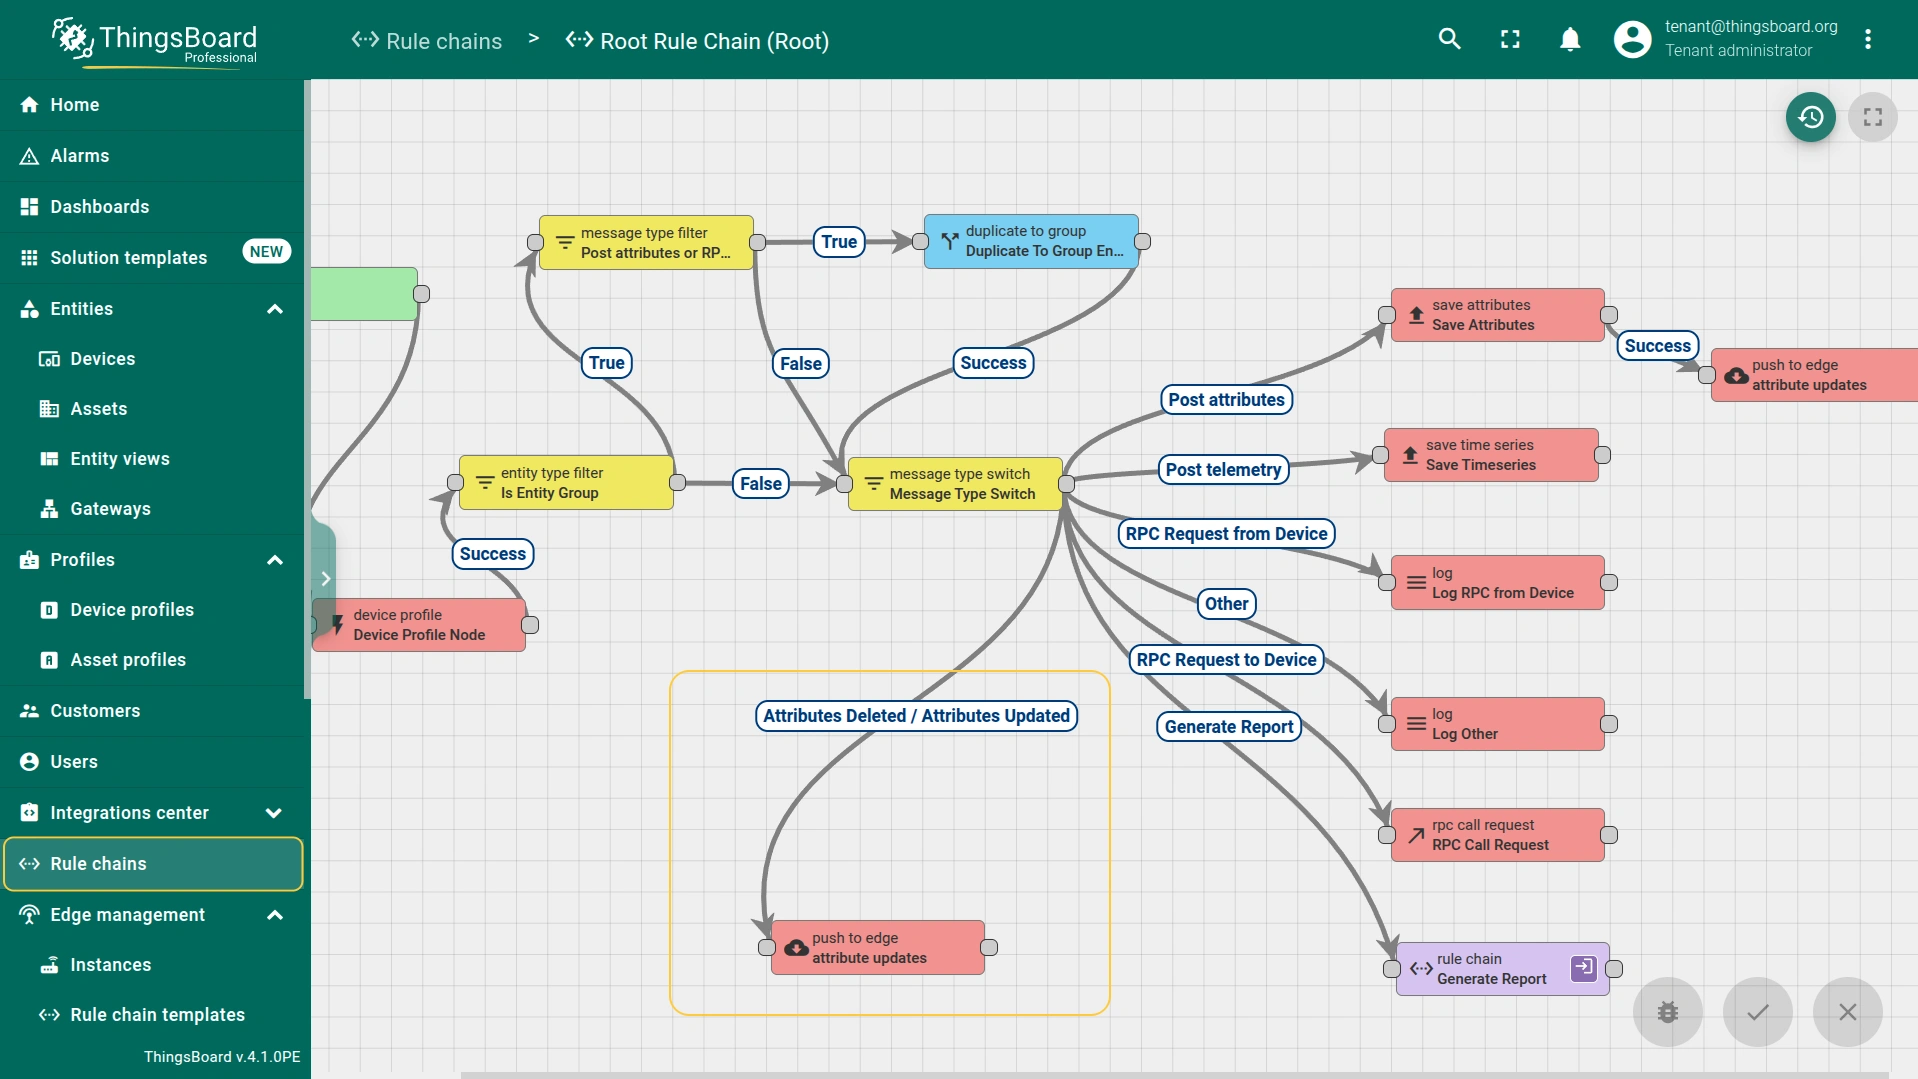The image size is (1918, 1079).
Task: Expand the rule chain canvas fullscreen
Action: [1872, 117]
